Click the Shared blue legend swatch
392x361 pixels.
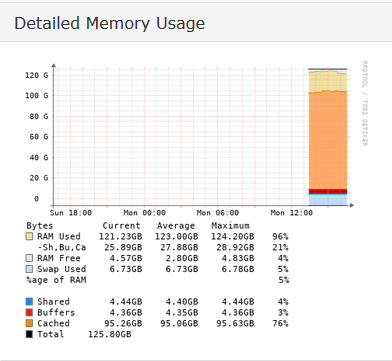pos(29,302)
